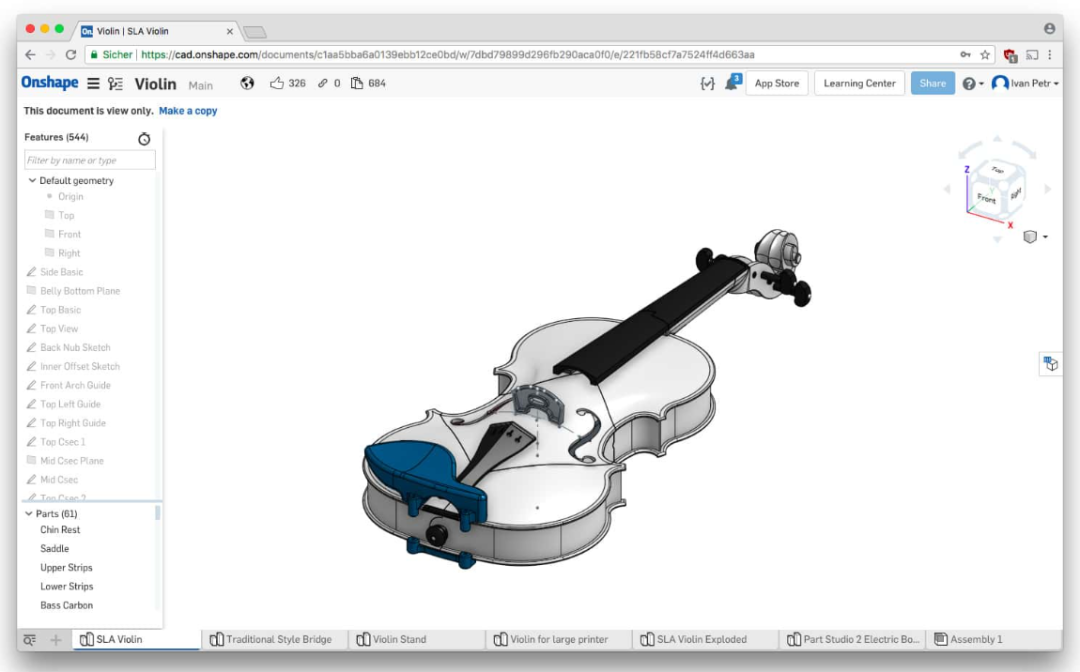Collapse the Parts (61) list
Screen dimensions: 1080x672
click(x=28, y=514)
